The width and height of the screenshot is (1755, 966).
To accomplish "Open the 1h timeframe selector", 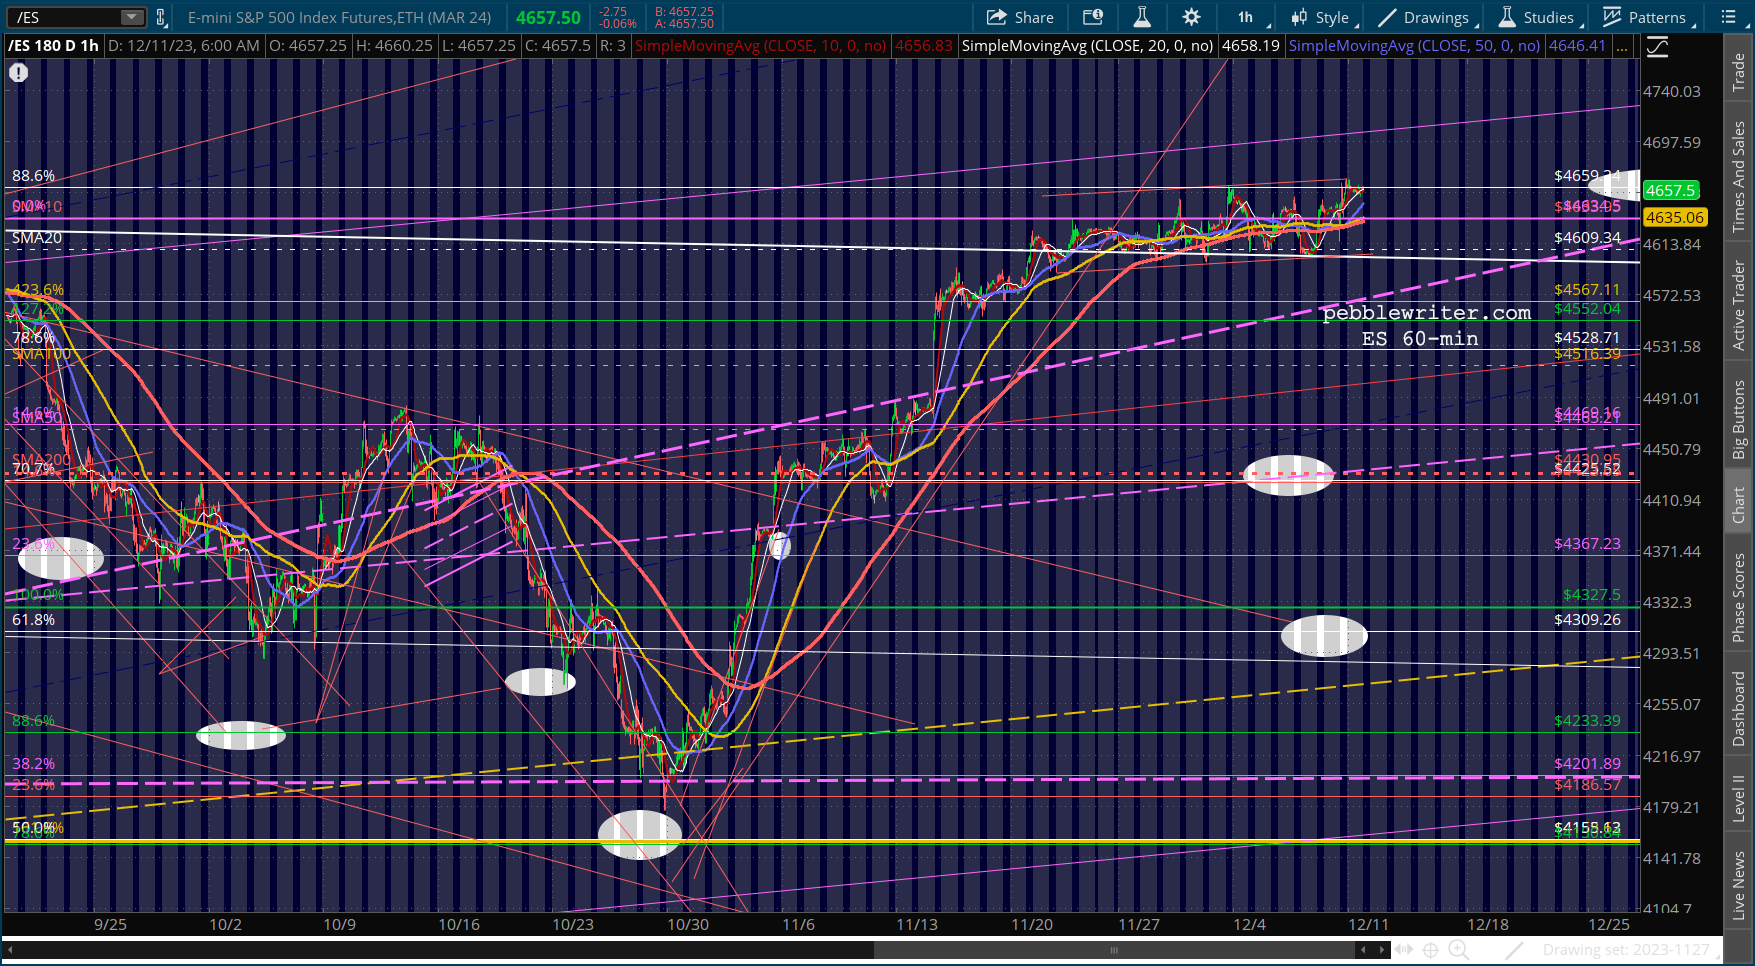I will click(1246, 17).
